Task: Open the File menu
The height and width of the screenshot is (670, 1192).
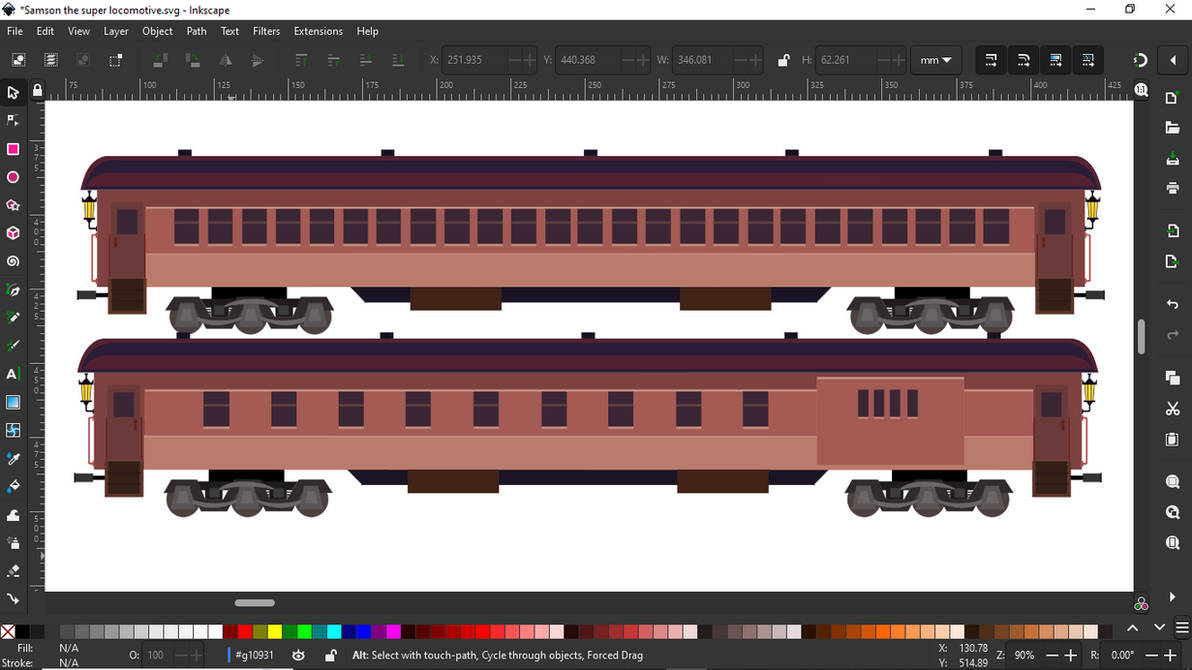Action: coord(14,31)
